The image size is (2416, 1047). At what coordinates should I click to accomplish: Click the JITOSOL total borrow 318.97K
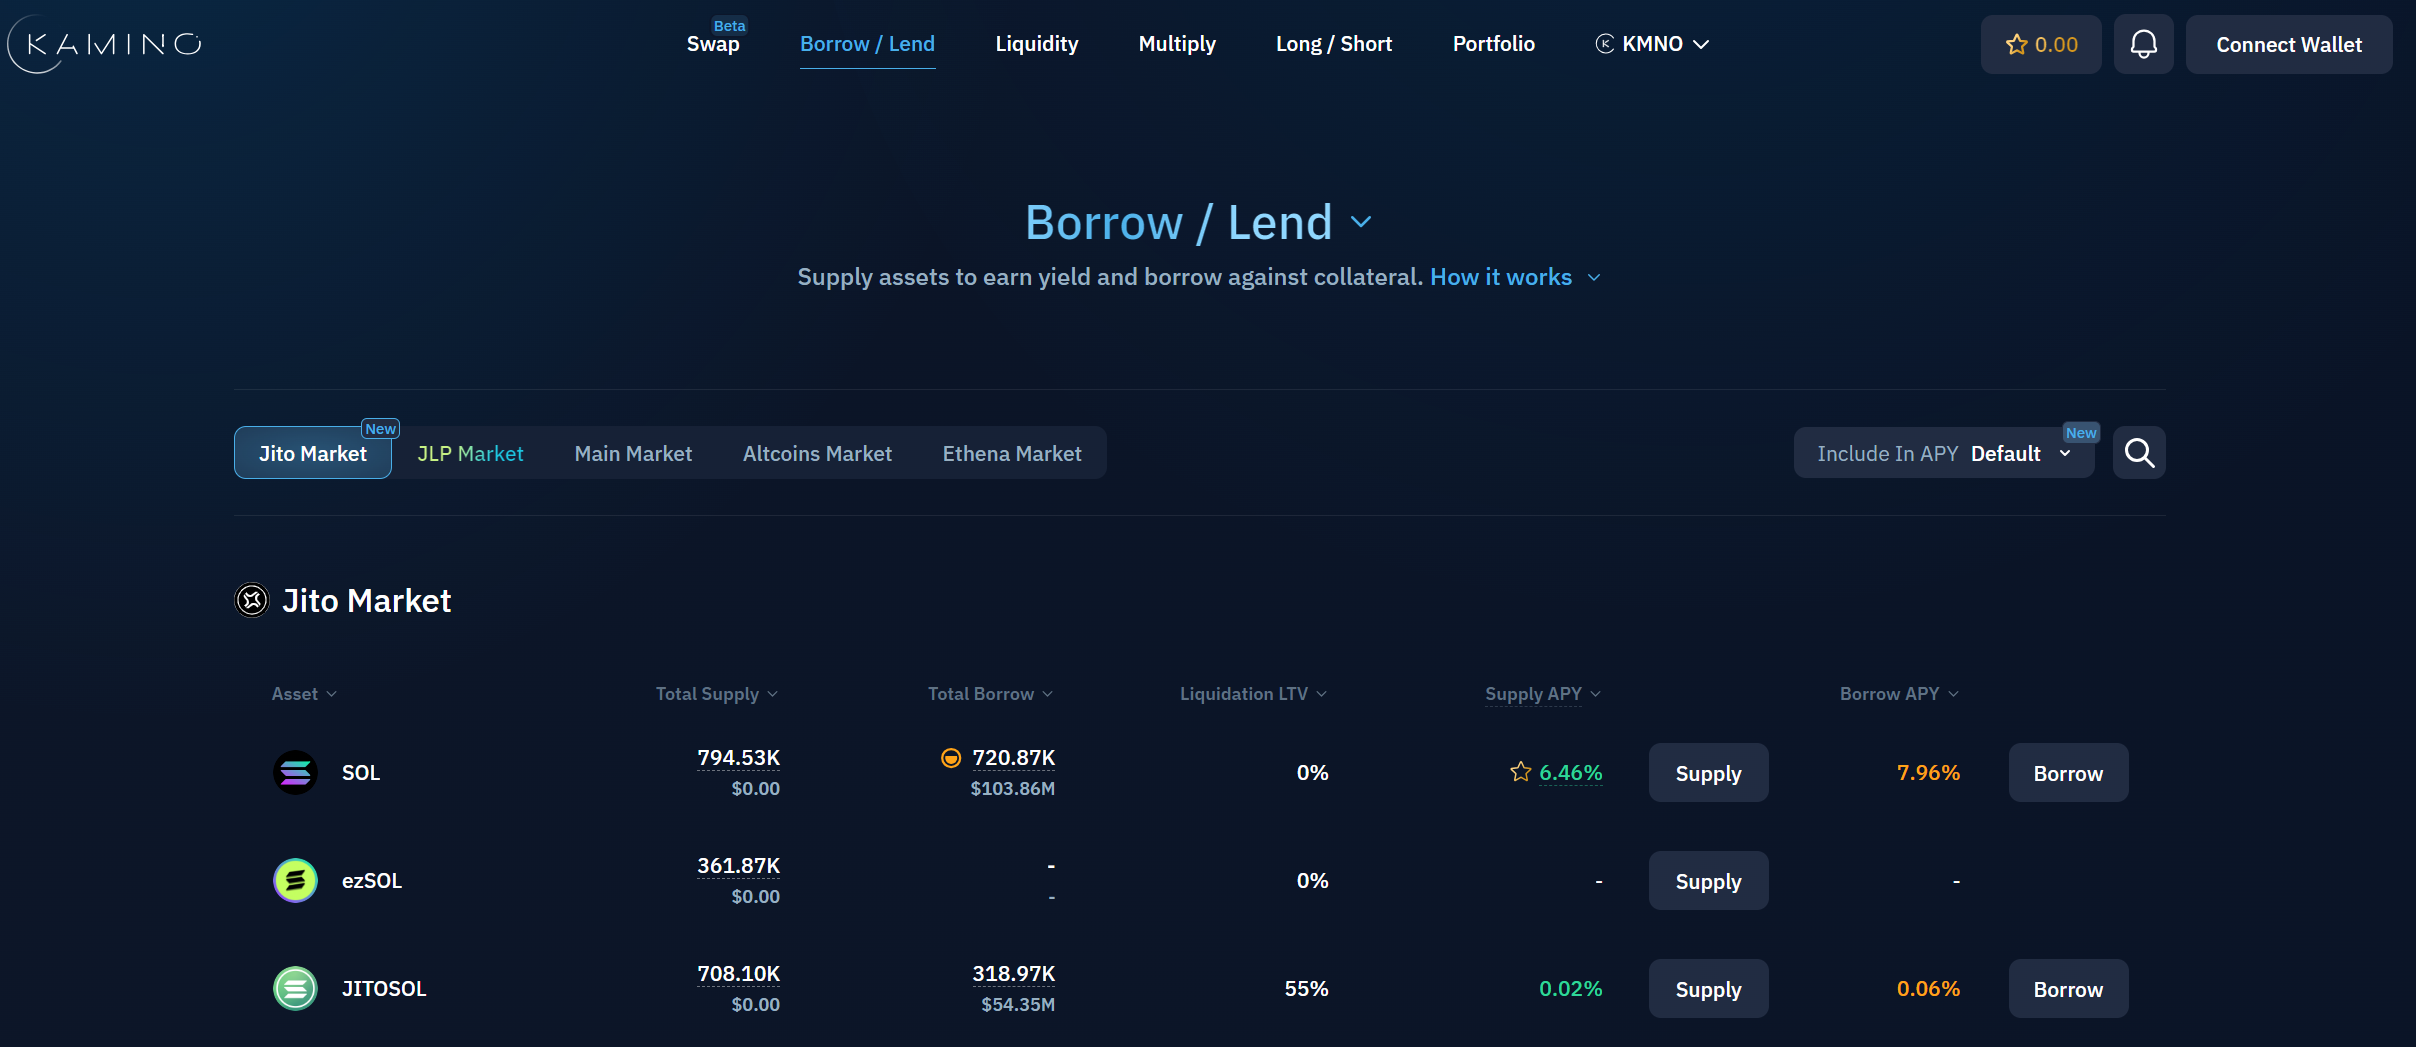(x=1013, y=974)
